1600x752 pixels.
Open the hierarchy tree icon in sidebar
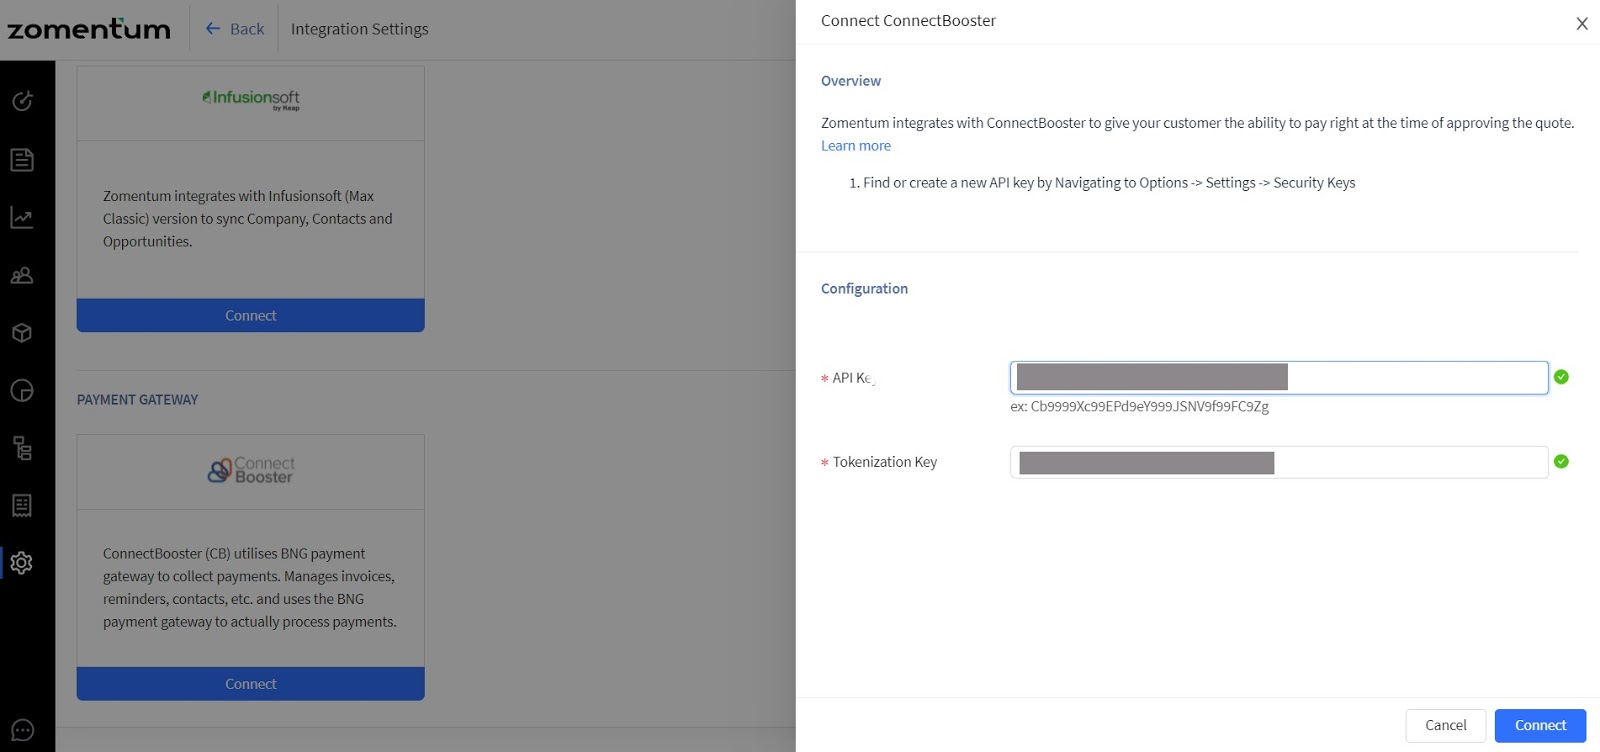(x=22, y=448)
